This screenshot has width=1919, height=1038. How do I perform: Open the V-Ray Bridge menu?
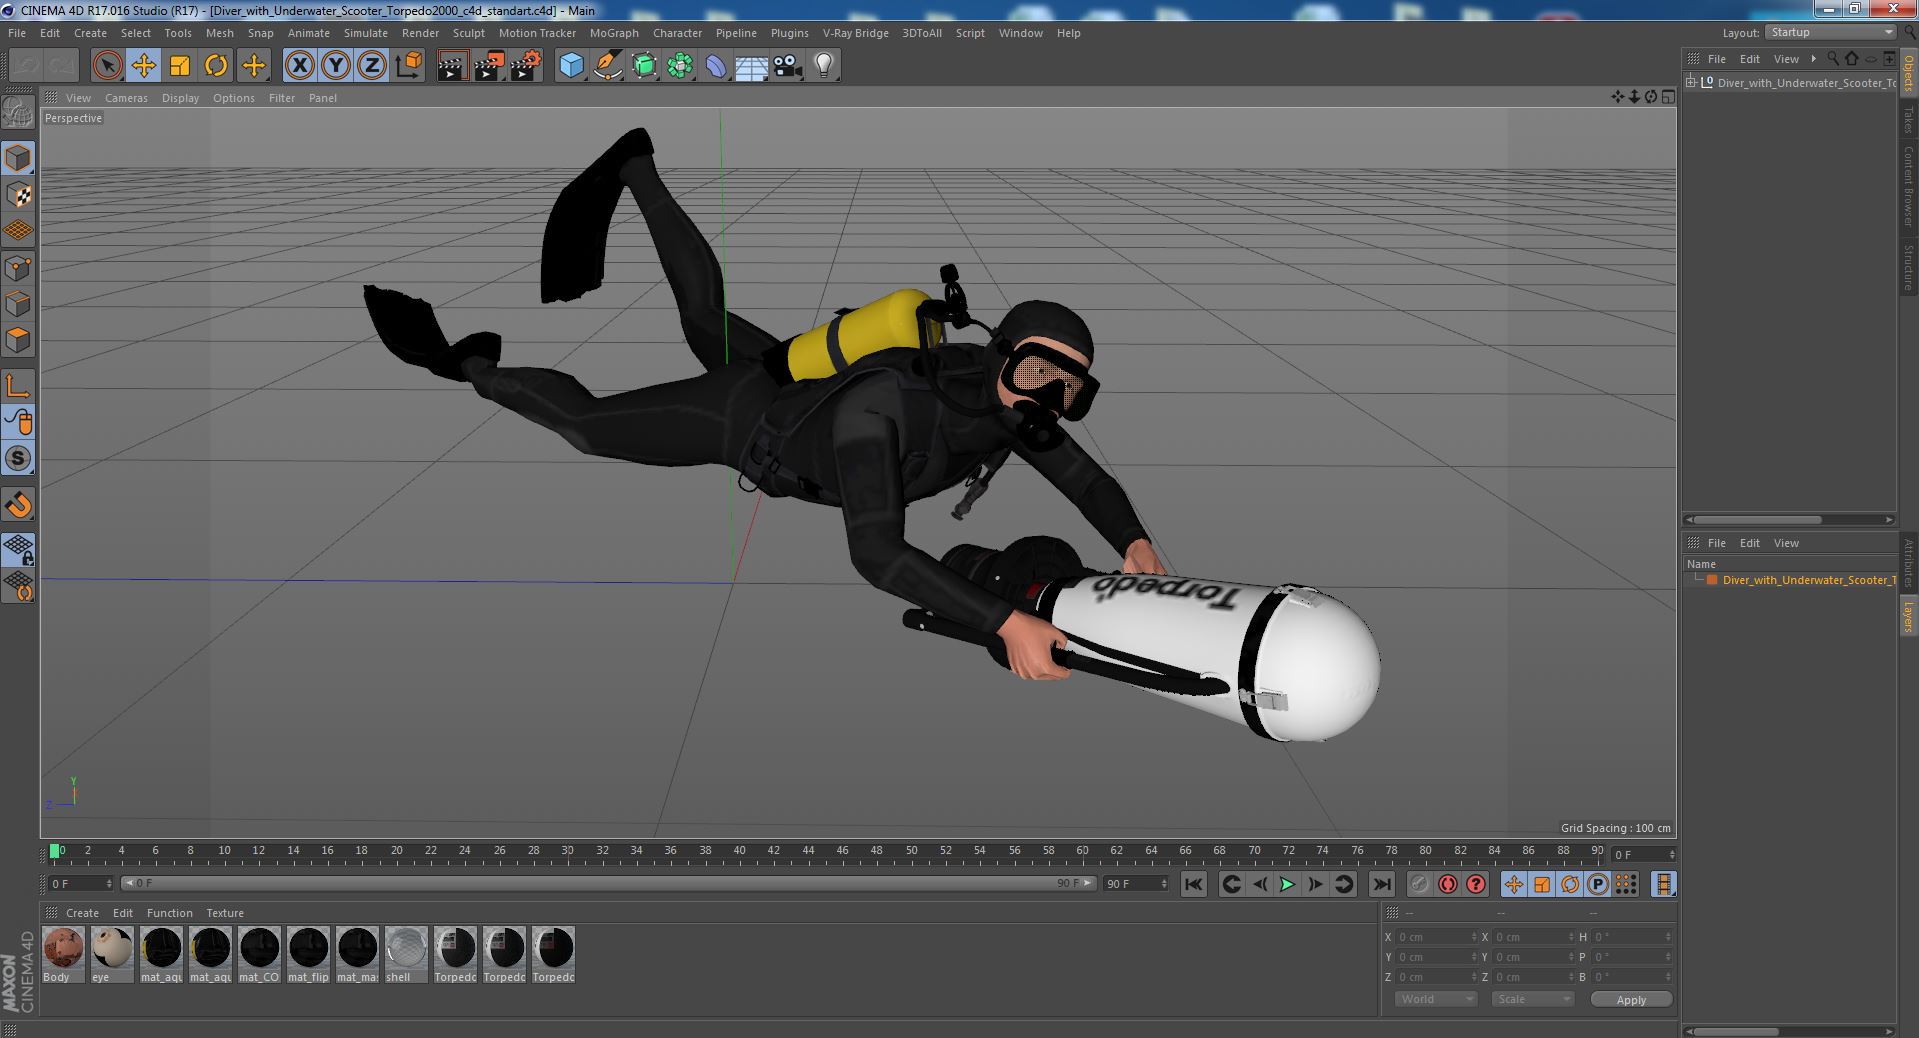point(855,33)
